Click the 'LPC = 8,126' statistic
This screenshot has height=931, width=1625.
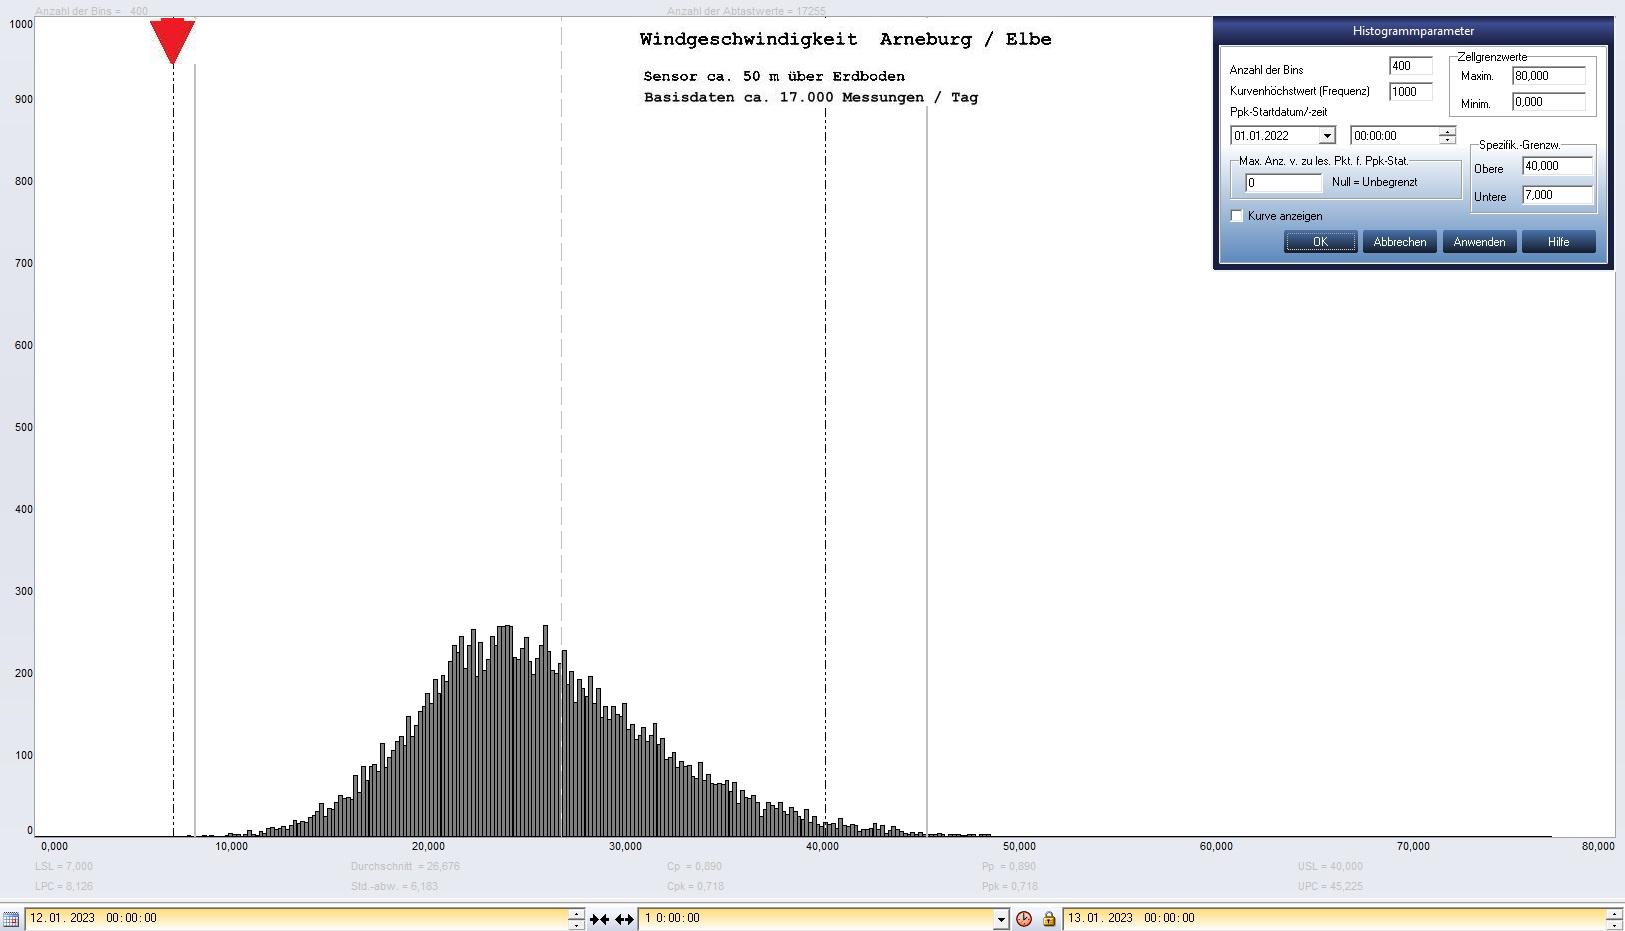[x=64, y=887]
